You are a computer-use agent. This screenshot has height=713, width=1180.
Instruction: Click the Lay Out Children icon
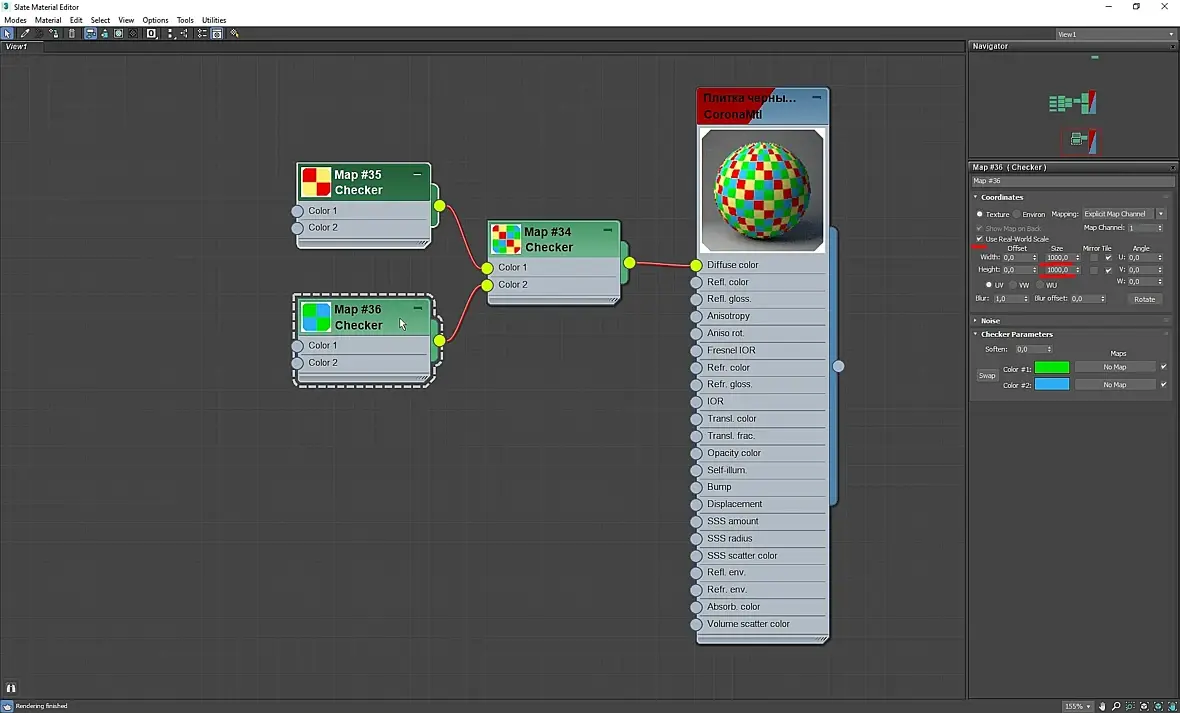pos(184,33)
